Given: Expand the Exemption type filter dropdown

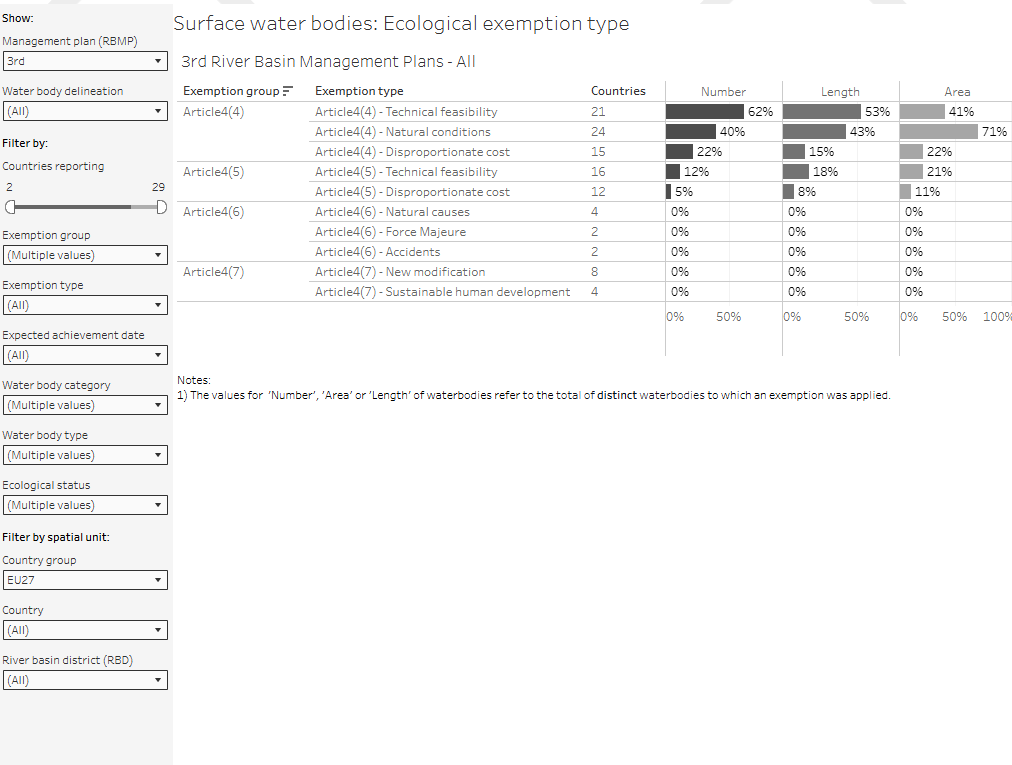Looking at the screenshot, I should pos(84,305).
